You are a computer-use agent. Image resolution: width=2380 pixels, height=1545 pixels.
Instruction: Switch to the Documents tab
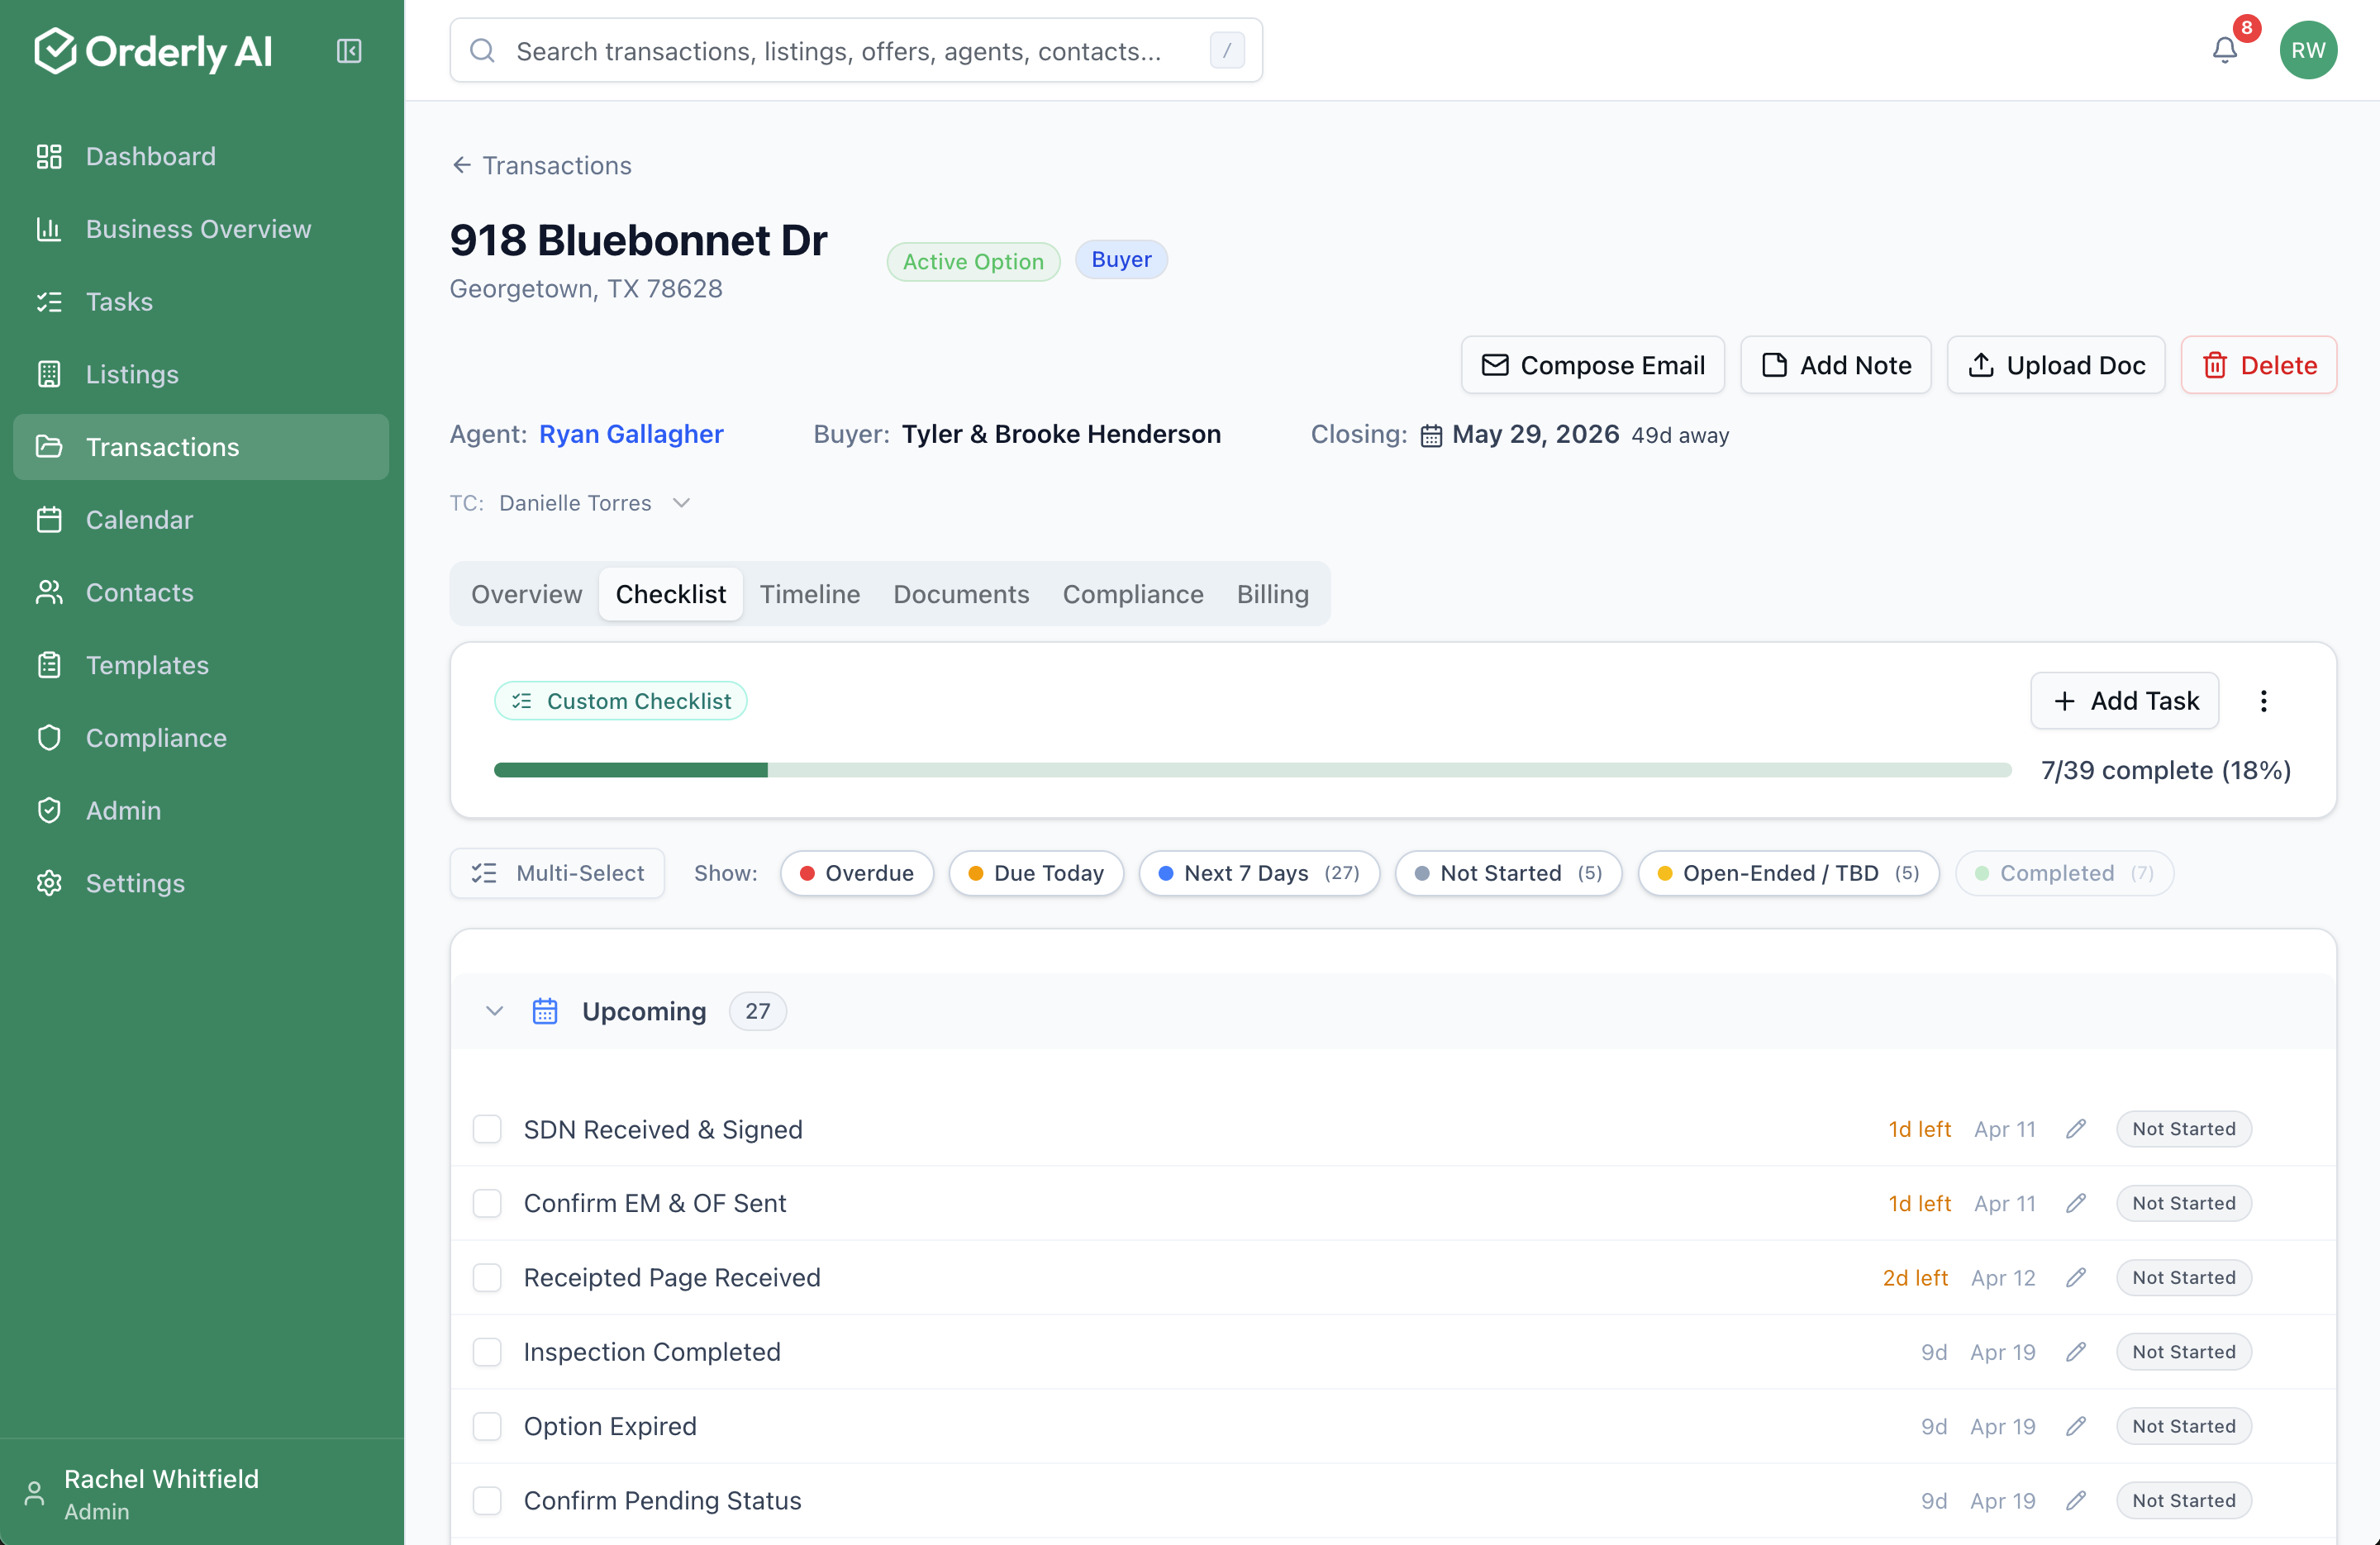961,594
